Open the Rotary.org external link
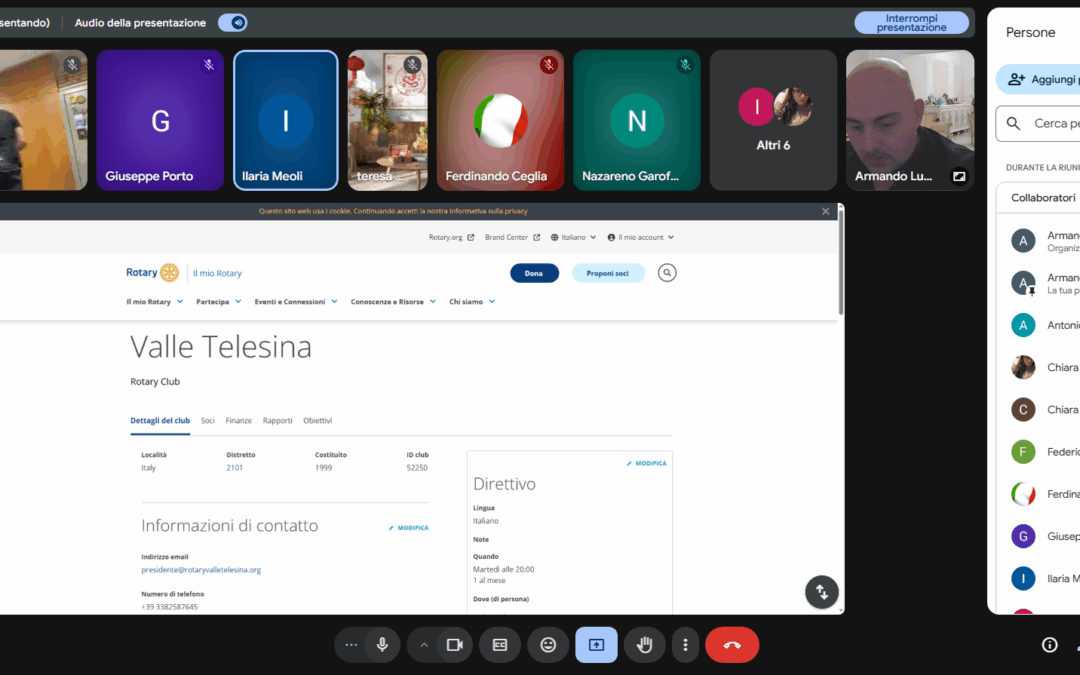This screenshot has height=675, width=1080. 451,237
